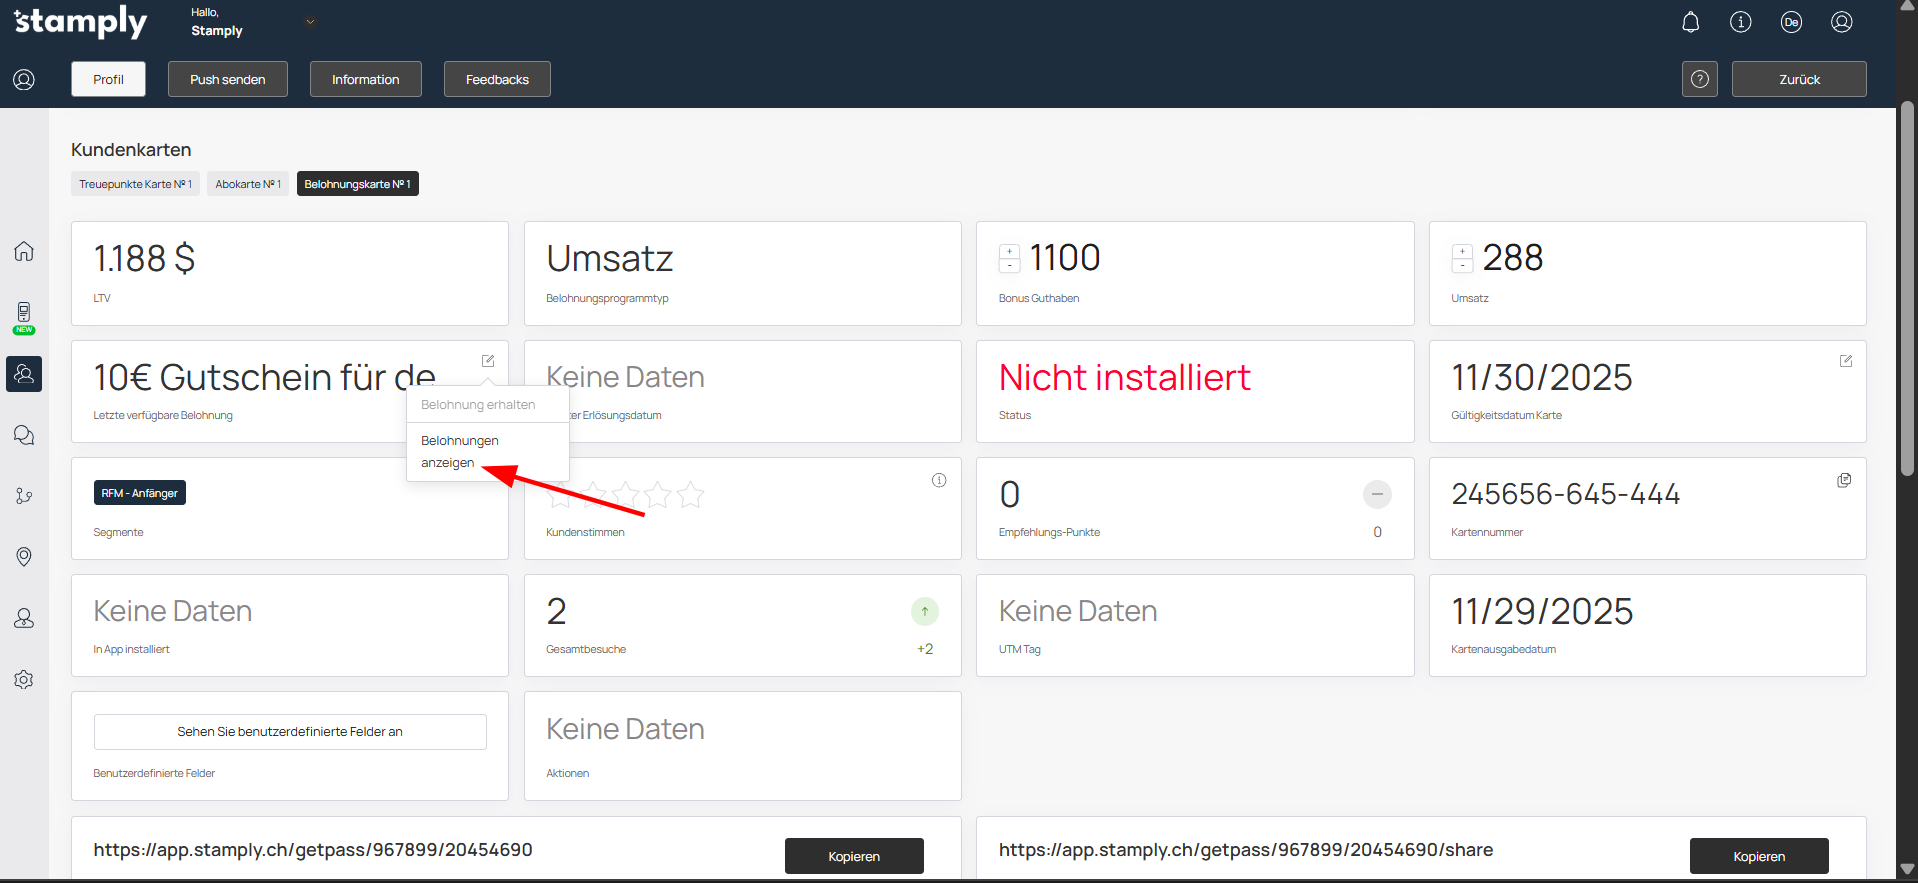
Task: Go to home icon in sidebar
Action: [x=24, y=251]
